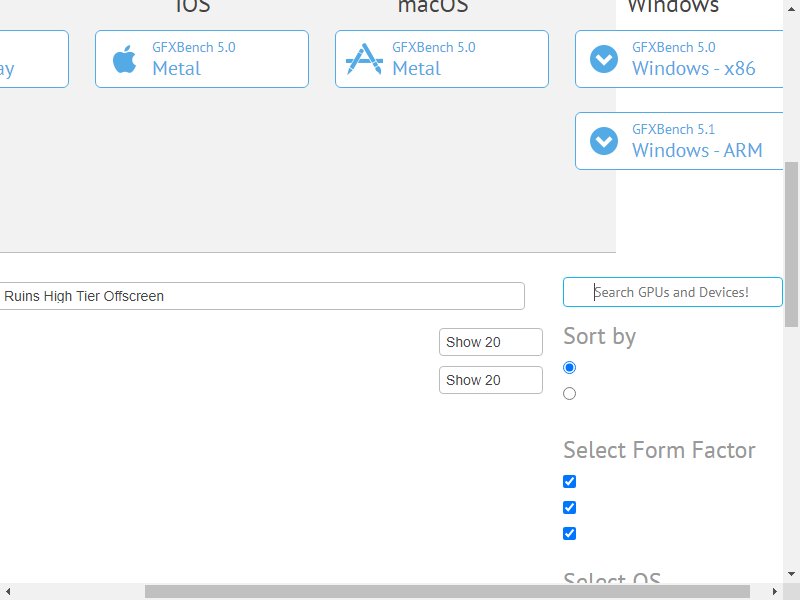Click the Sort by heading

[599, 337]
